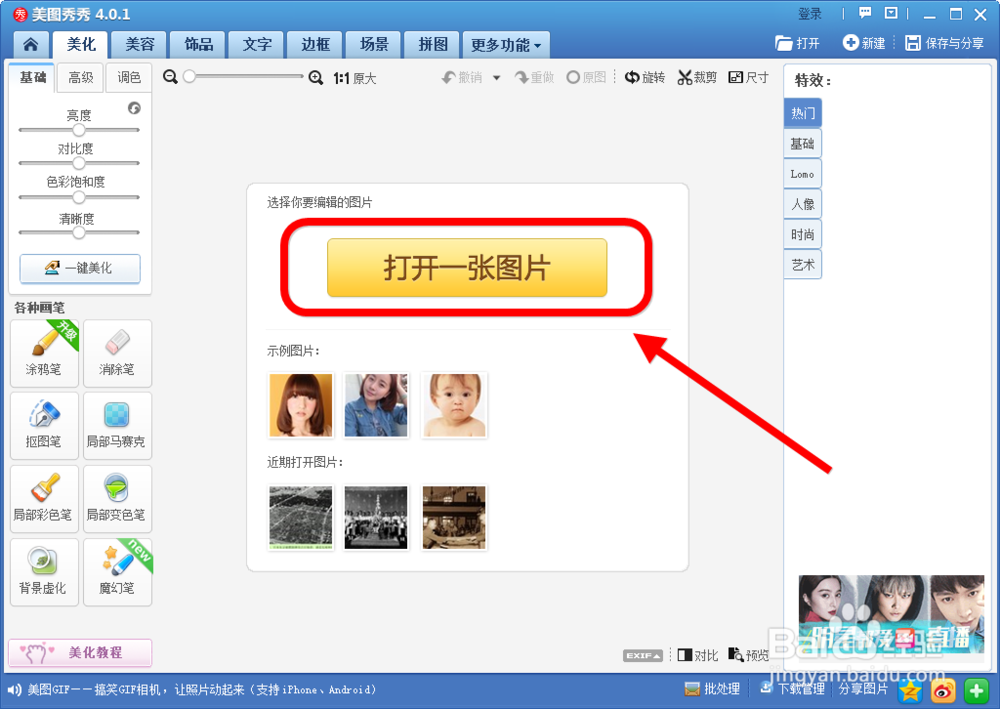Screen dimensions: 1000x709
Task: Click the 登录 link
Action: point(810,14)
